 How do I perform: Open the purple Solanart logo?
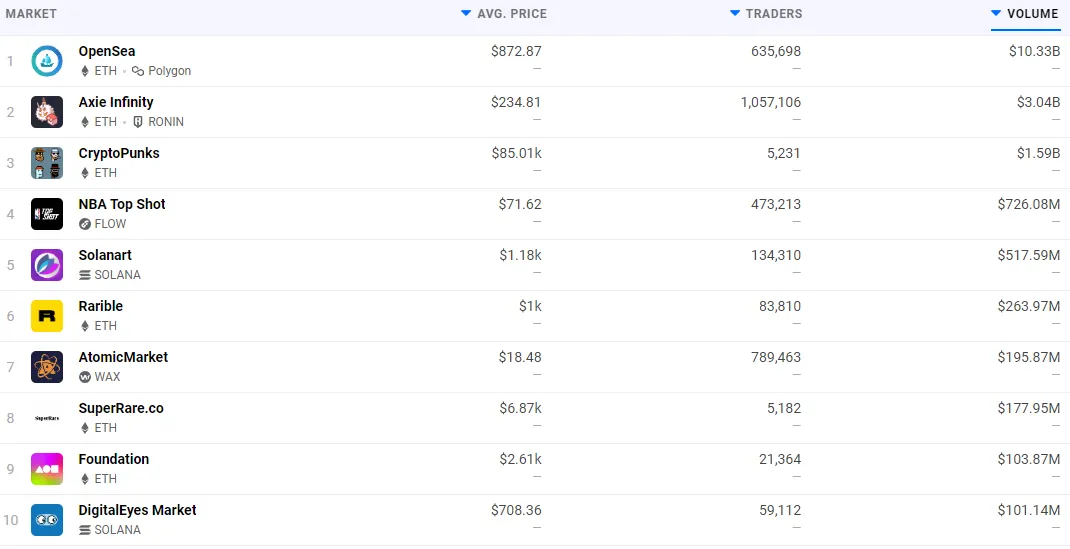click(x=47, y=265)
